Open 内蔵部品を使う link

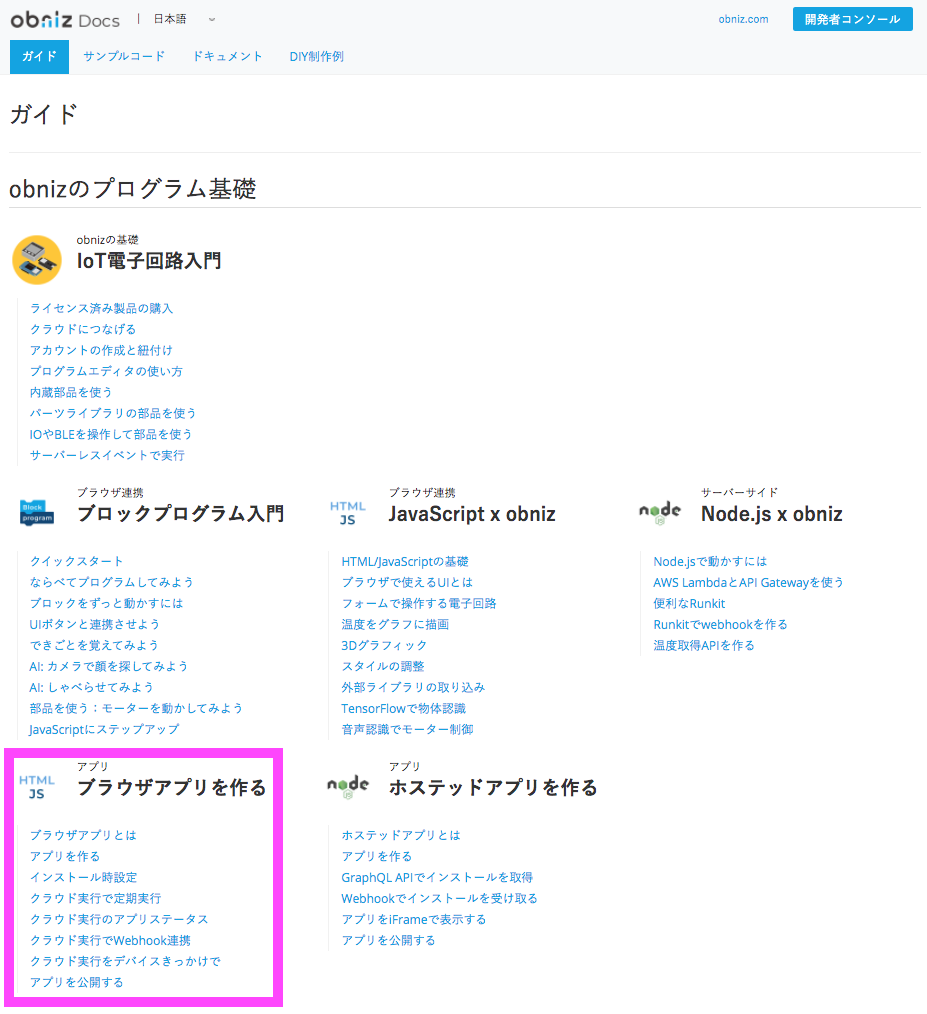tap(71, 393)
